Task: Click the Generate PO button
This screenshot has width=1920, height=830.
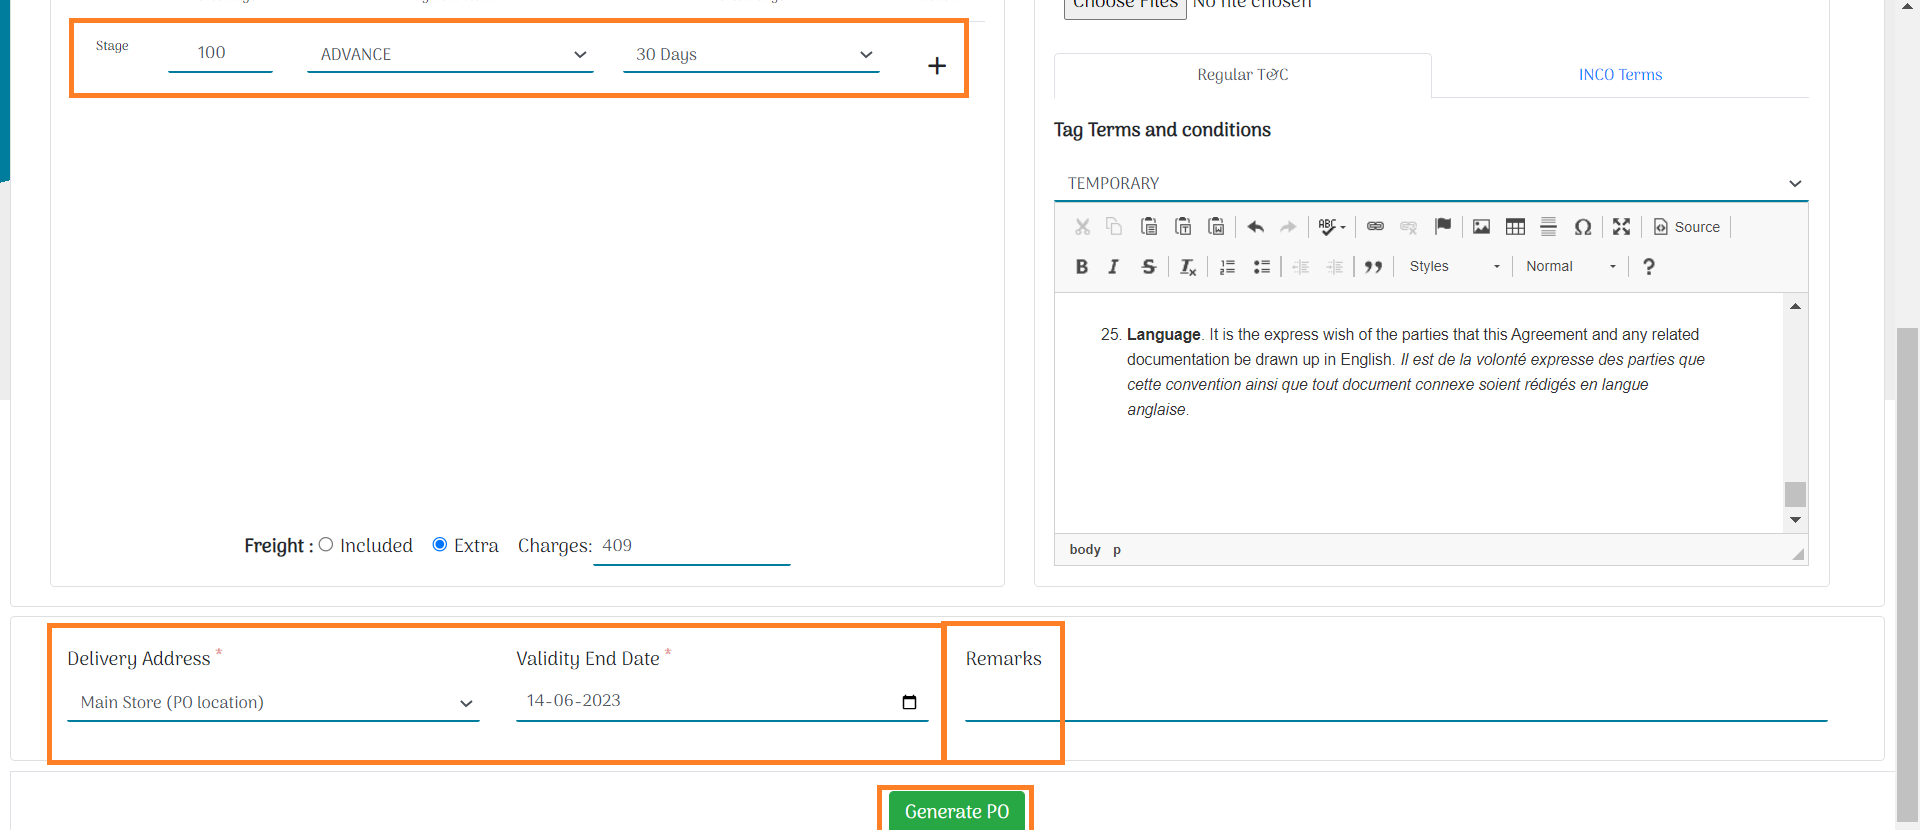Action: point(956,811)
